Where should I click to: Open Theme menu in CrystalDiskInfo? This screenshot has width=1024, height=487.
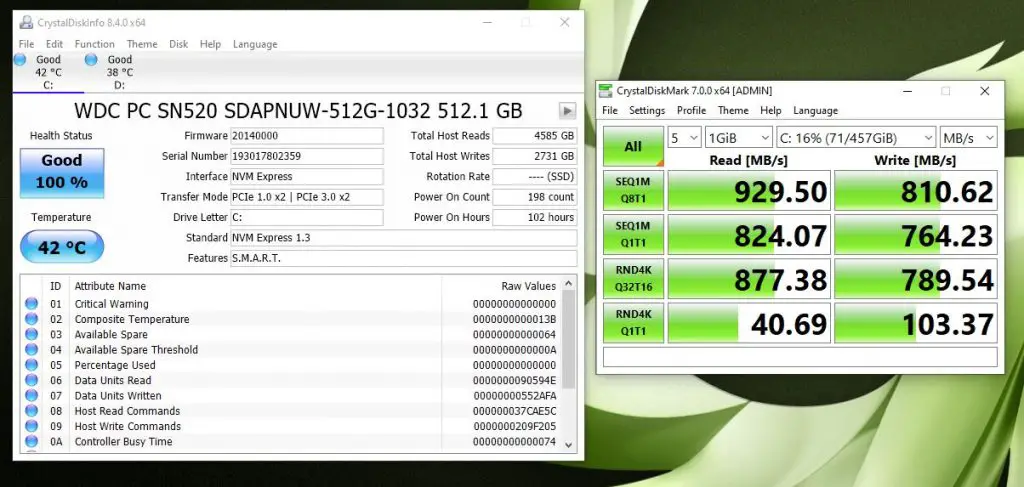click(x=142, y=44)
